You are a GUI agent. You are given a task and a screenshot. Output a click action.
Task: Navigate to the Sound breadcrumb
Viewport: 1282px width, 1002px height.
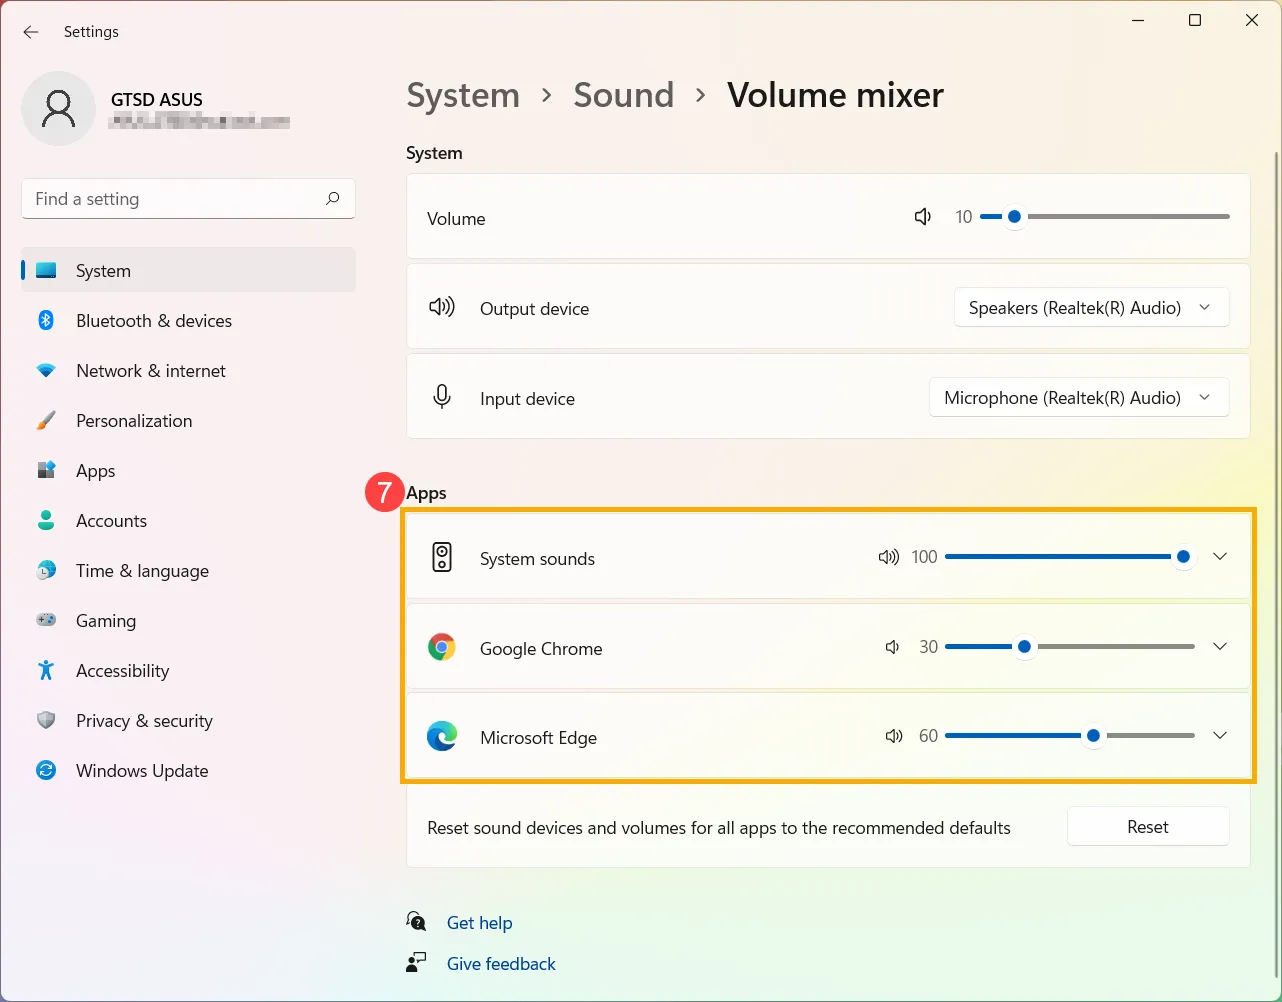623,95
